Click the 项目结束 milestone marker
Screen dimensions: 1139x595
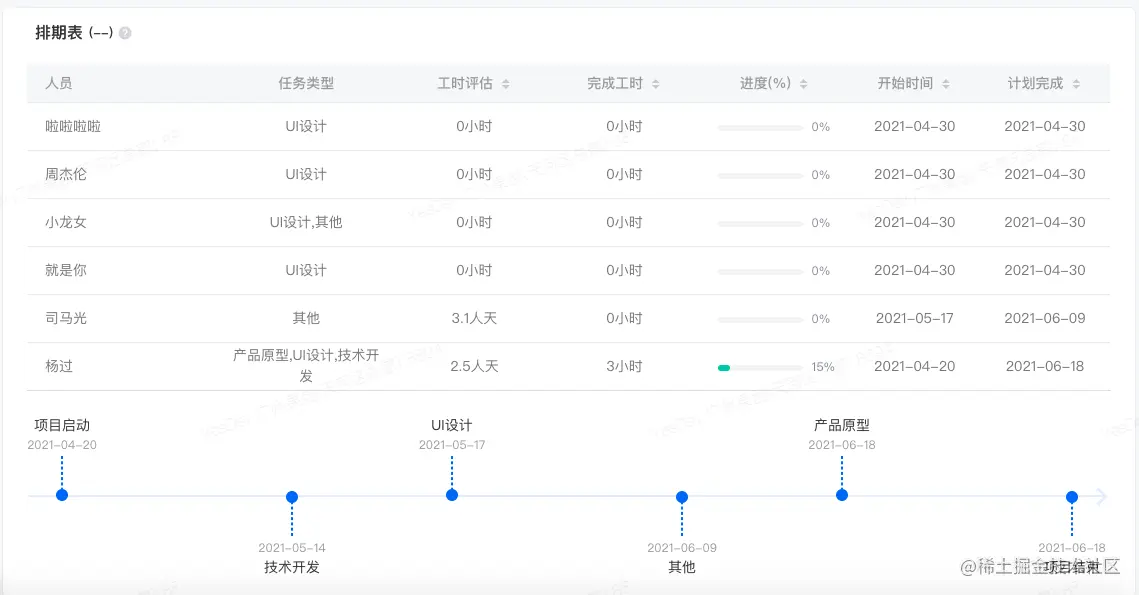1072,496
